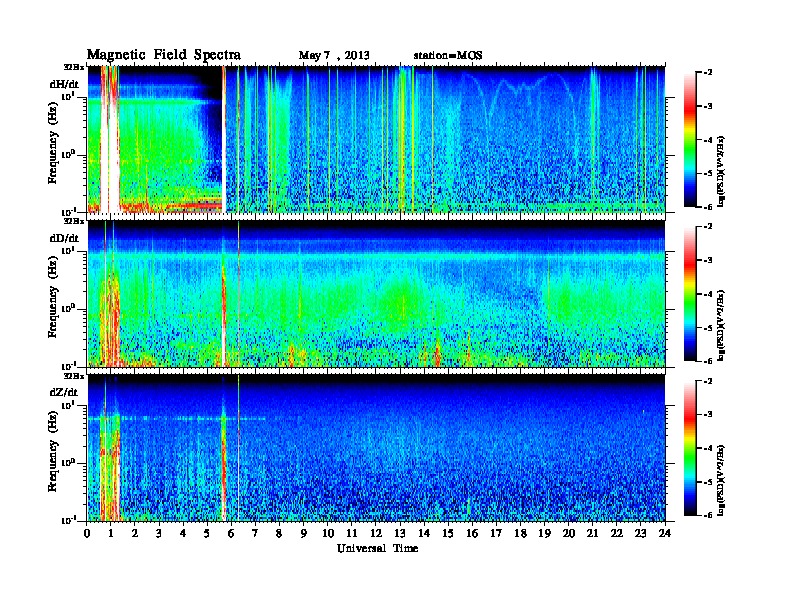The width and height of the screenshot is (792, 612).
Task: Click the hour "2" tick label on time axis
Action: 135,534
